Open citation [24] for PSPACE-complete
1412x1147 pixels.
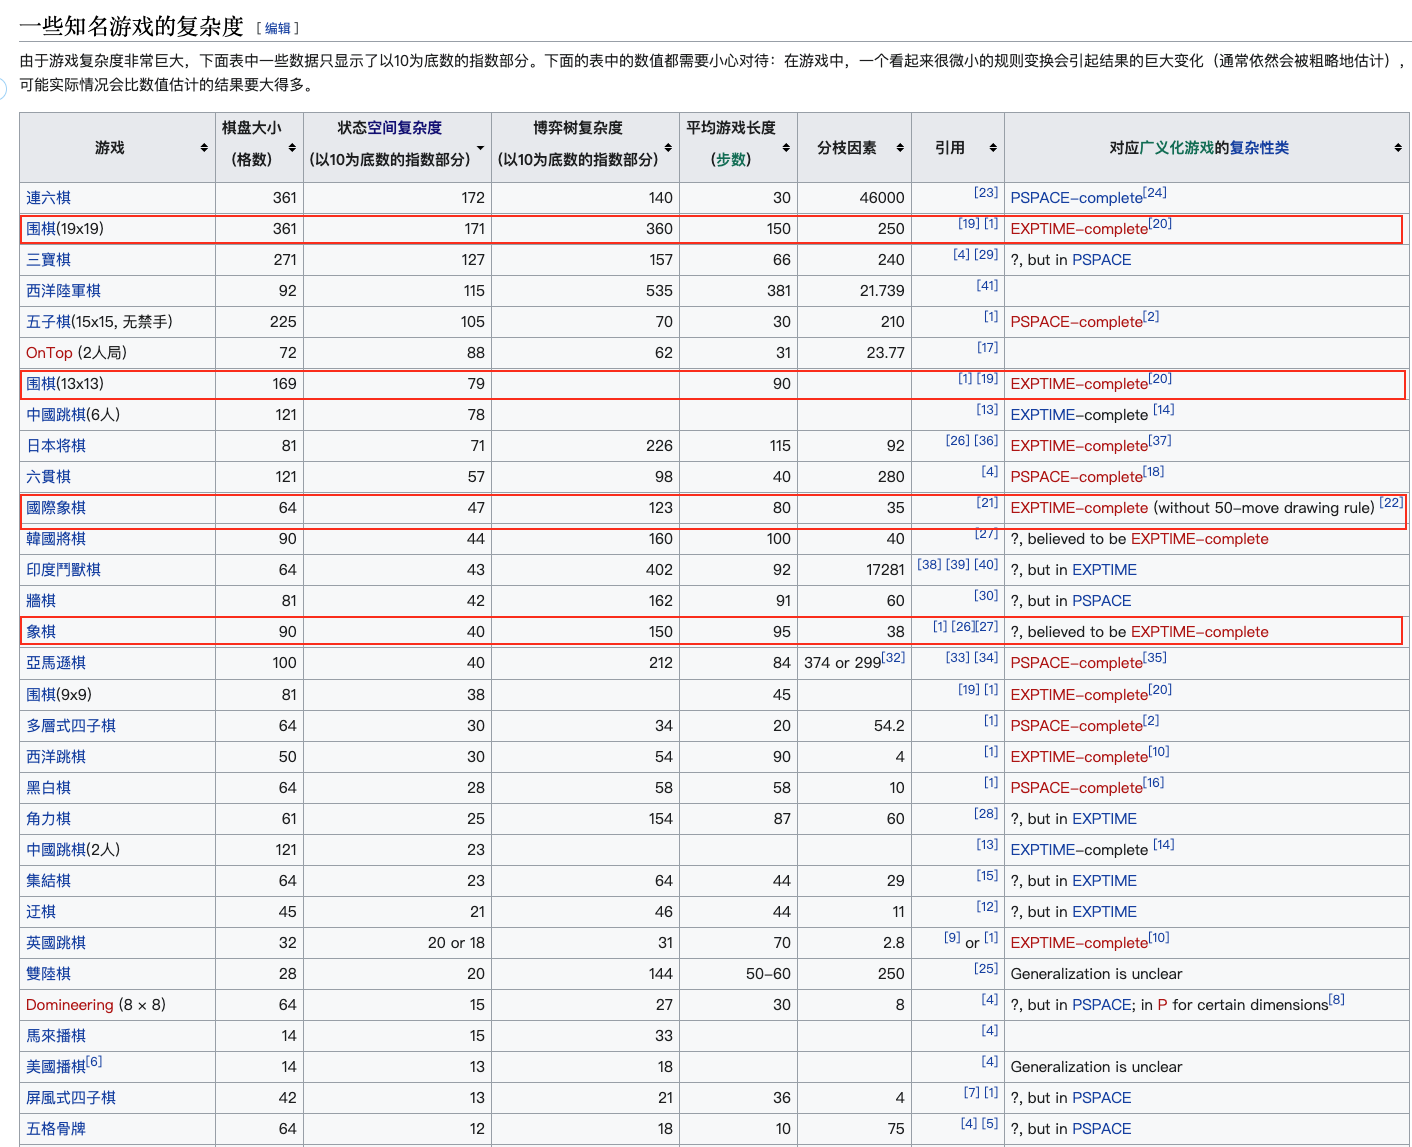click(x=1155, y=192)
